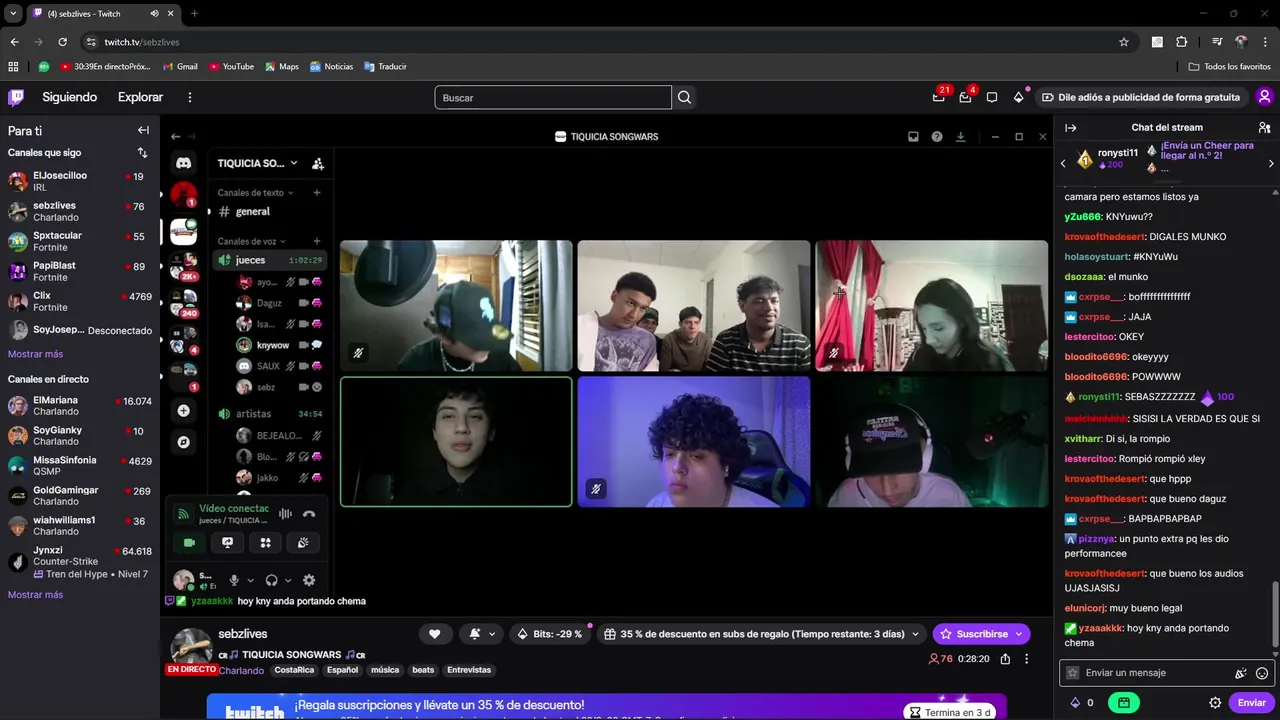The height and width of the screenshot is (720, 1280).
Task: Show next leaderboard entry arrow in chat
Action: click(1271, 163)
